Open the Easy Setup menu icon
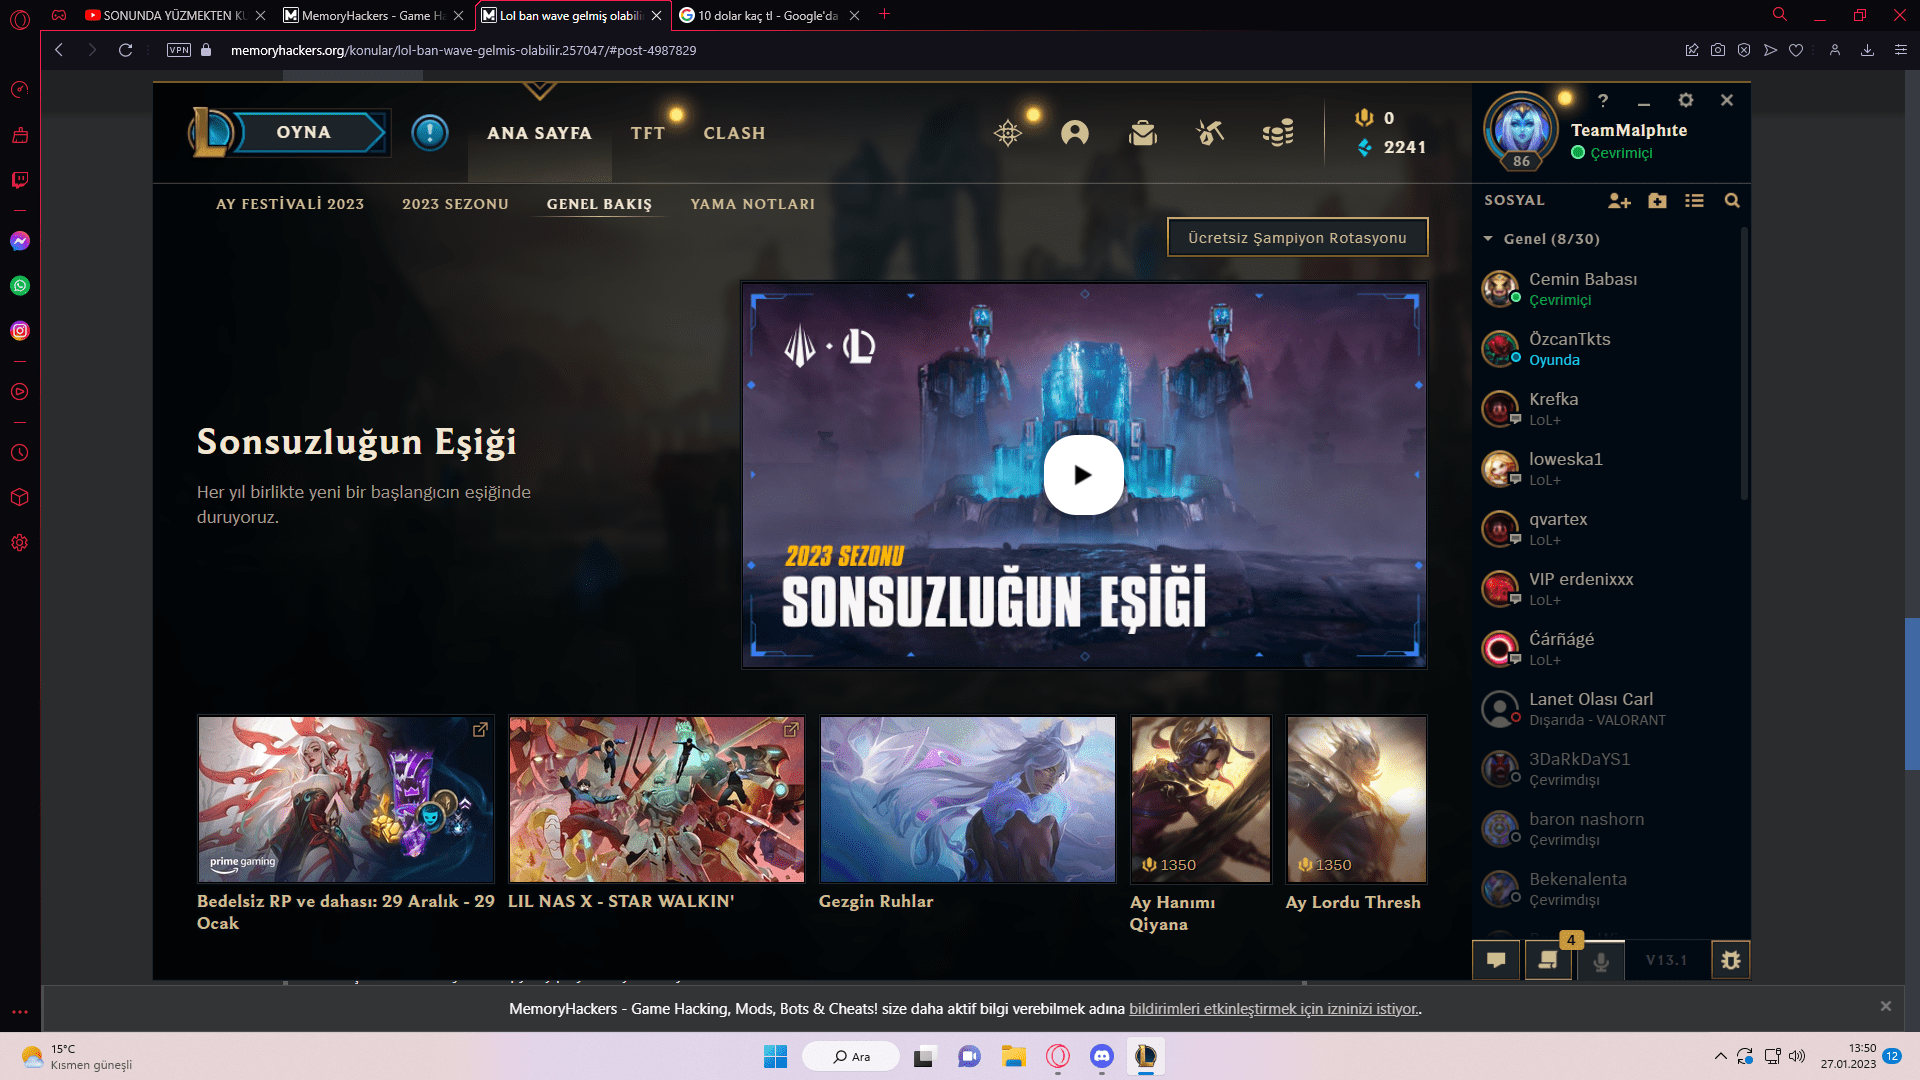1920x1080 pixels. [x=1901, y=50]
